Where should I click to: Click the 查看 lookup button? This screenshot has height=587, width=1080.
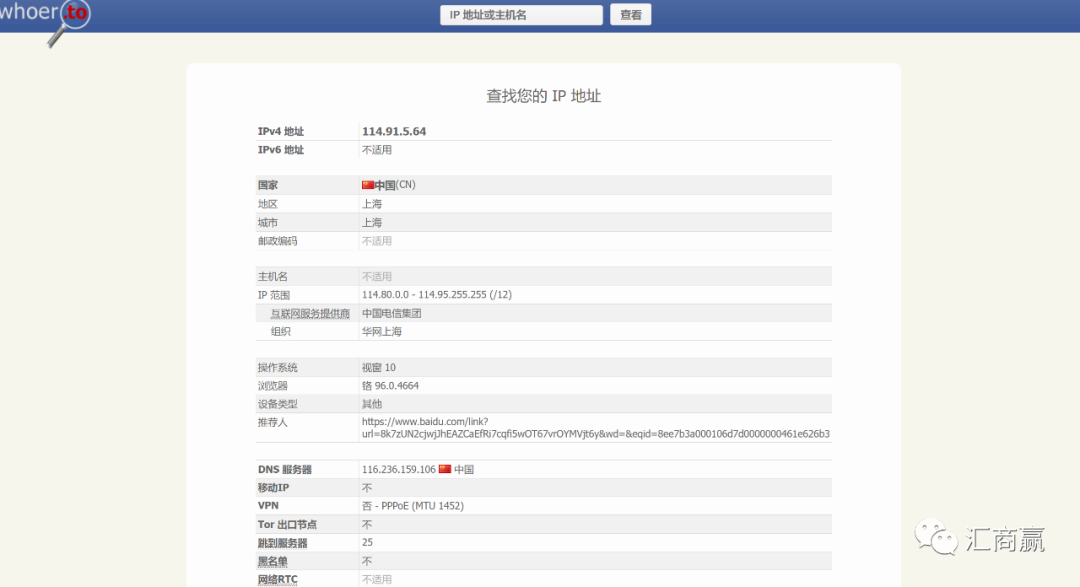coord(630,15)
